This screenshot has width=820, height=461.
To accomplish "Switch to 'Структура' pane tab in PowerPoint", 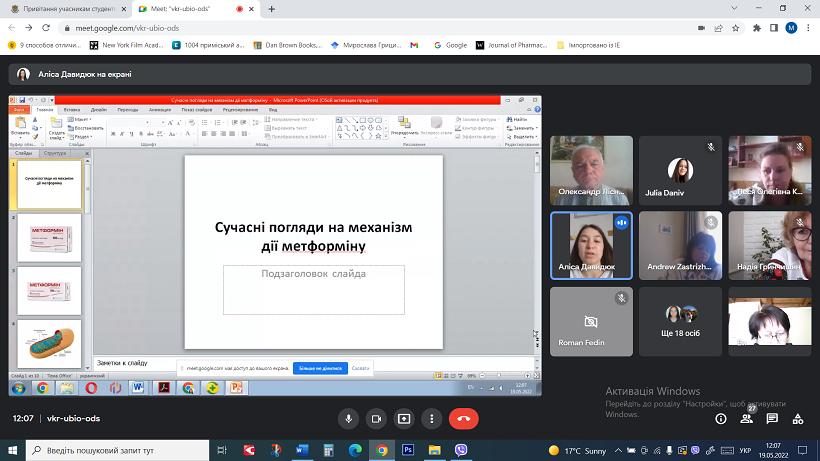I will click(54, 153).
